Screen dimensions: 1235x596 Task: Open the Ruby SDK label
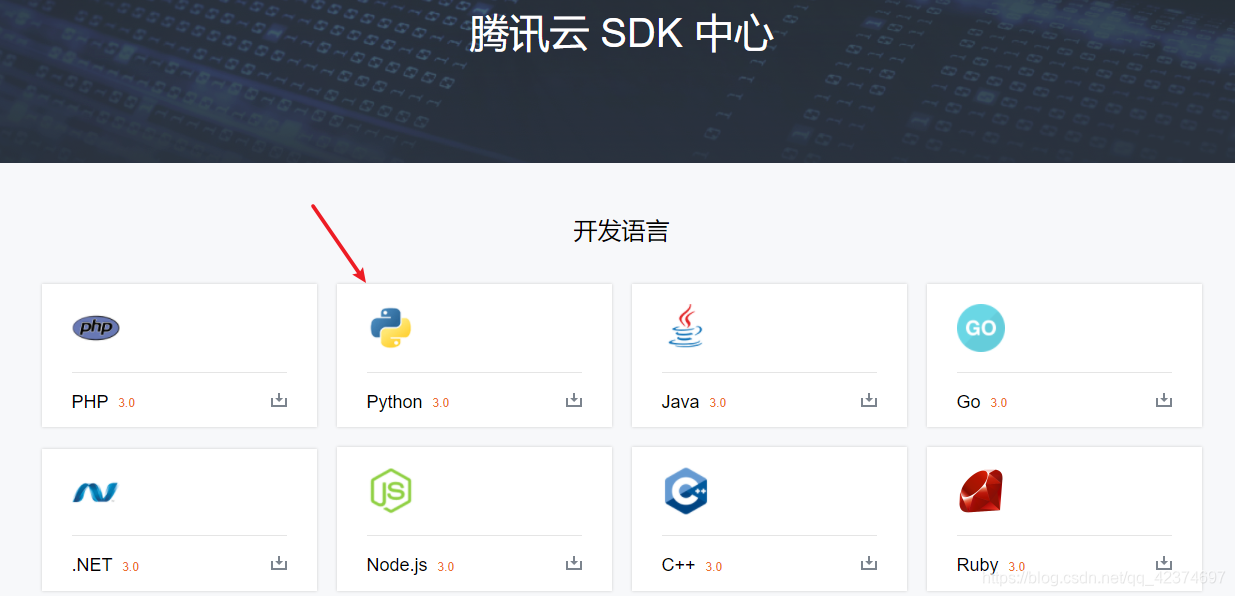(x=978, y=565)
